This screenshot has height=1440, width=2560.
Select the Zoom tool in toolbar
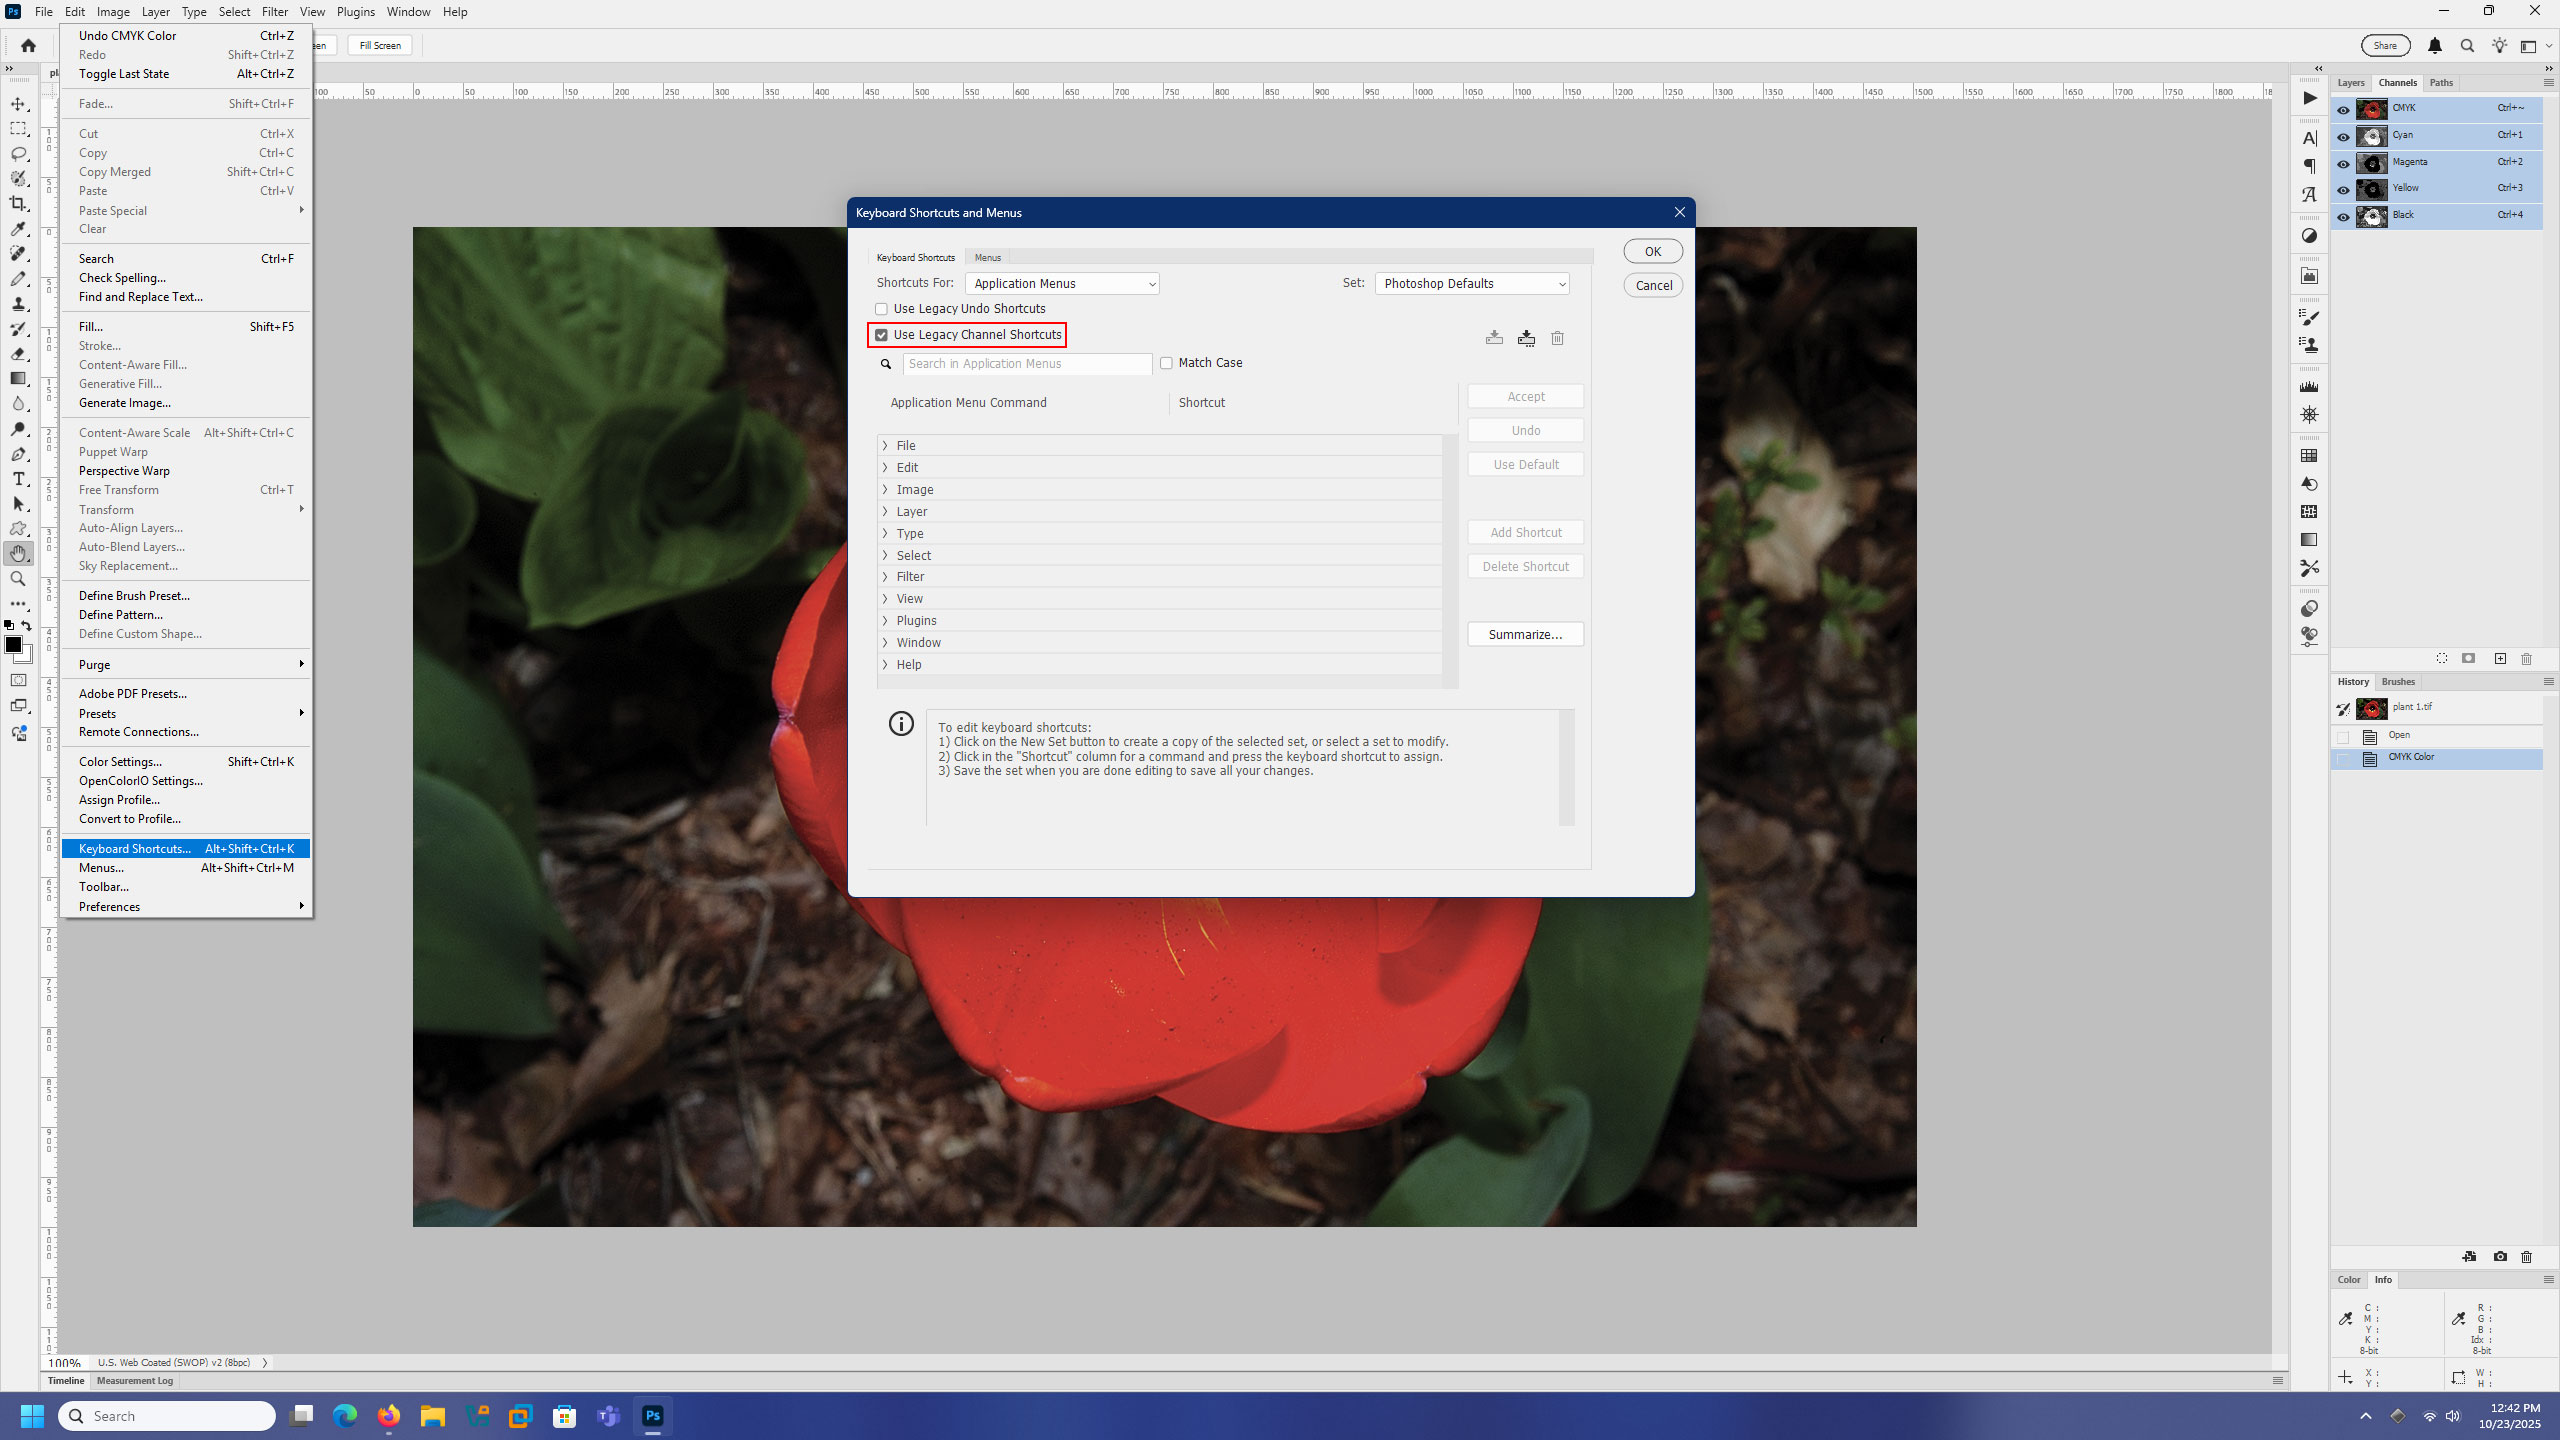[x=18, y=579]
